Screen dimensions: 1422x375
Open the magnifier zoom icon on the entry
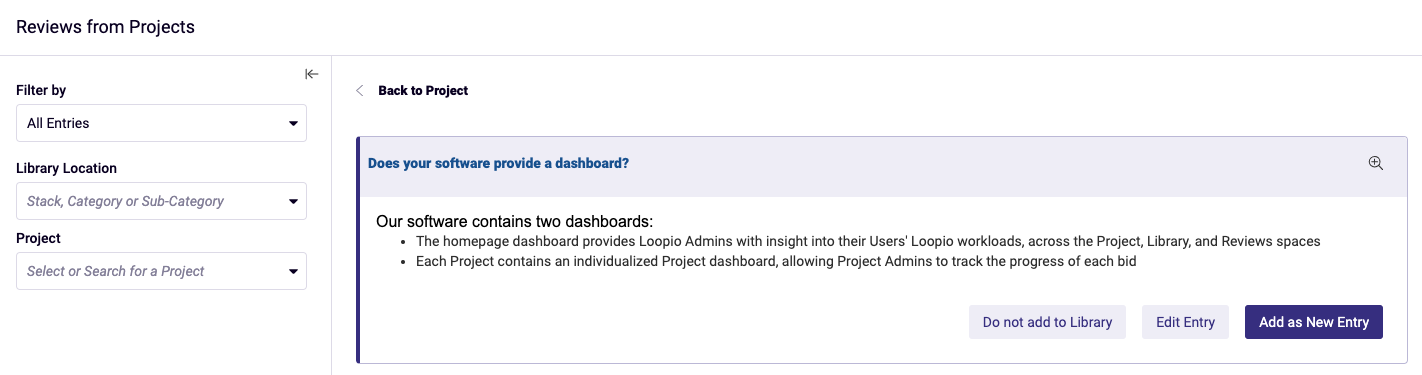[1376, 163]
